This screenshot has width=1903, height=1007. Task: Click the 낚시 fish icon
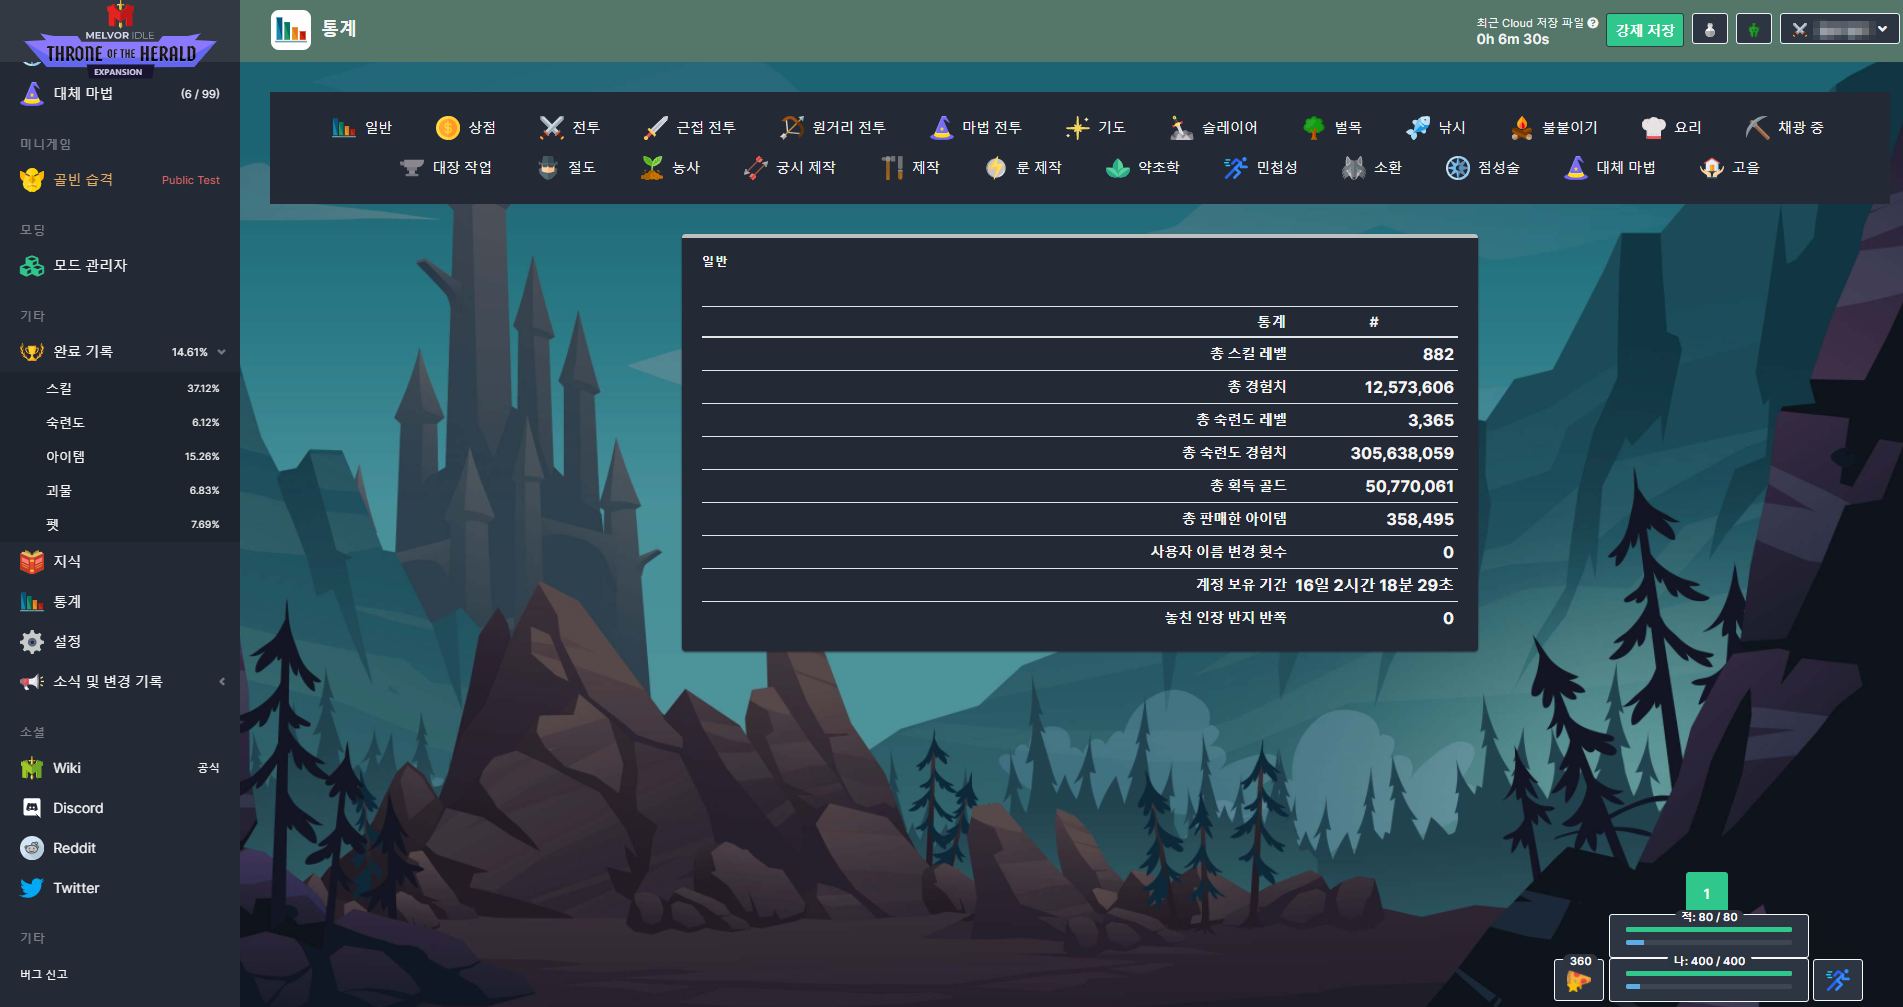[1418, 127]
